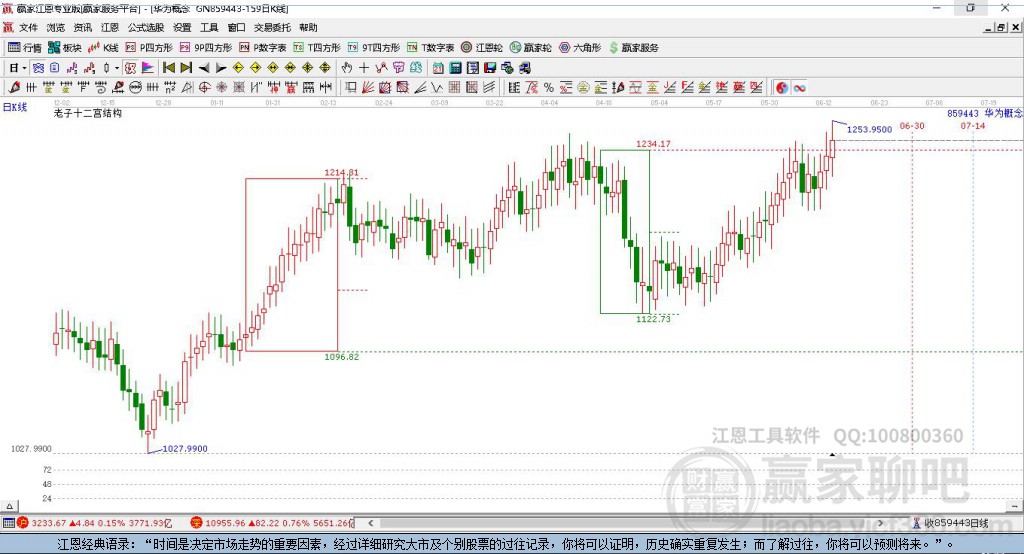Viewport: 1024px width, 554px height.
Task: Click the 1253.9500 price annotation
Action: click(x=869, y=129)
